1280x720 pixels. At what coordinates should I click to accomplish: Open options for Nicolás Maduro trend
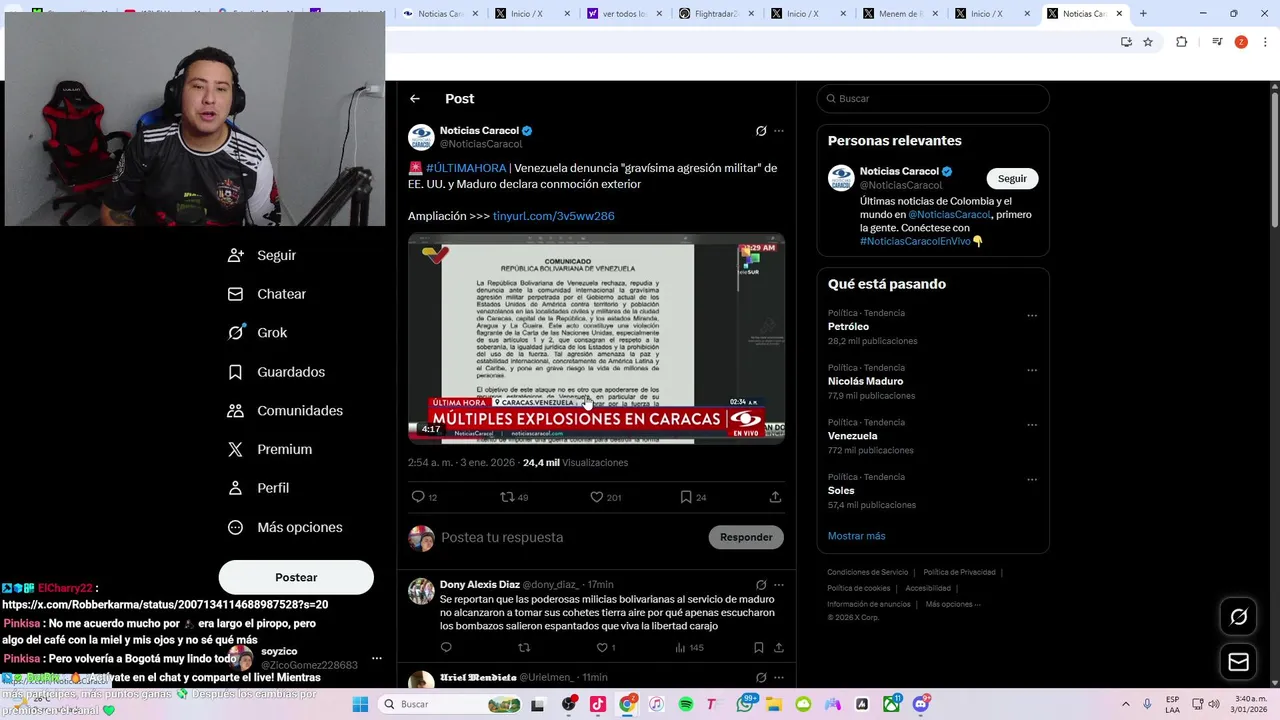click(x=1032, y=370)
